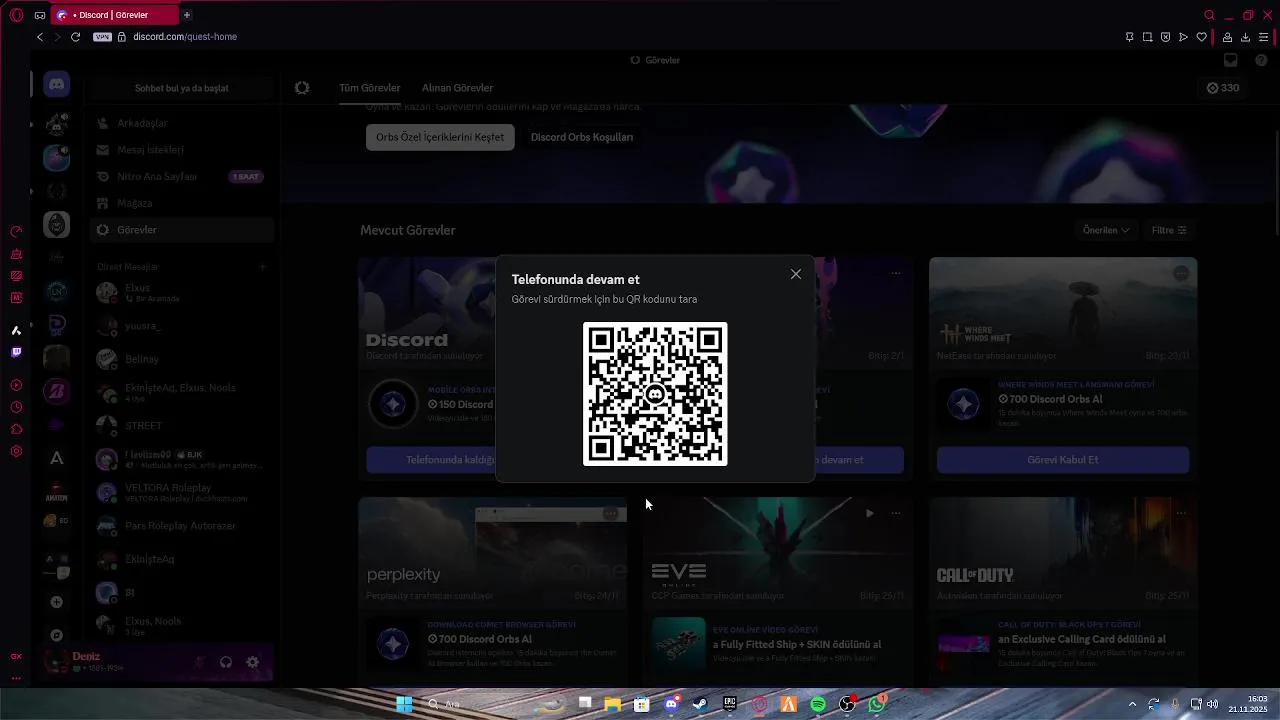Viewport: 1280px width, 720px height.
Task: Open WhatsApp from the taskbar
Action: coord(877,704)
